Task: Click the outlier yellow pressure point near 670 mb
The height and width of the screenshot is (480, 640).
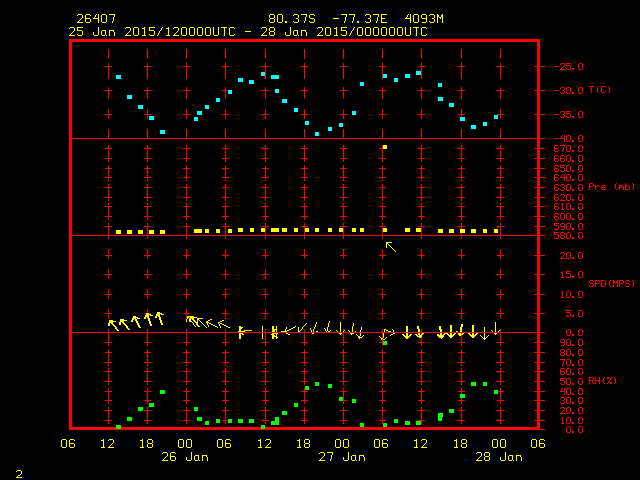Action: tap(384, 147)
